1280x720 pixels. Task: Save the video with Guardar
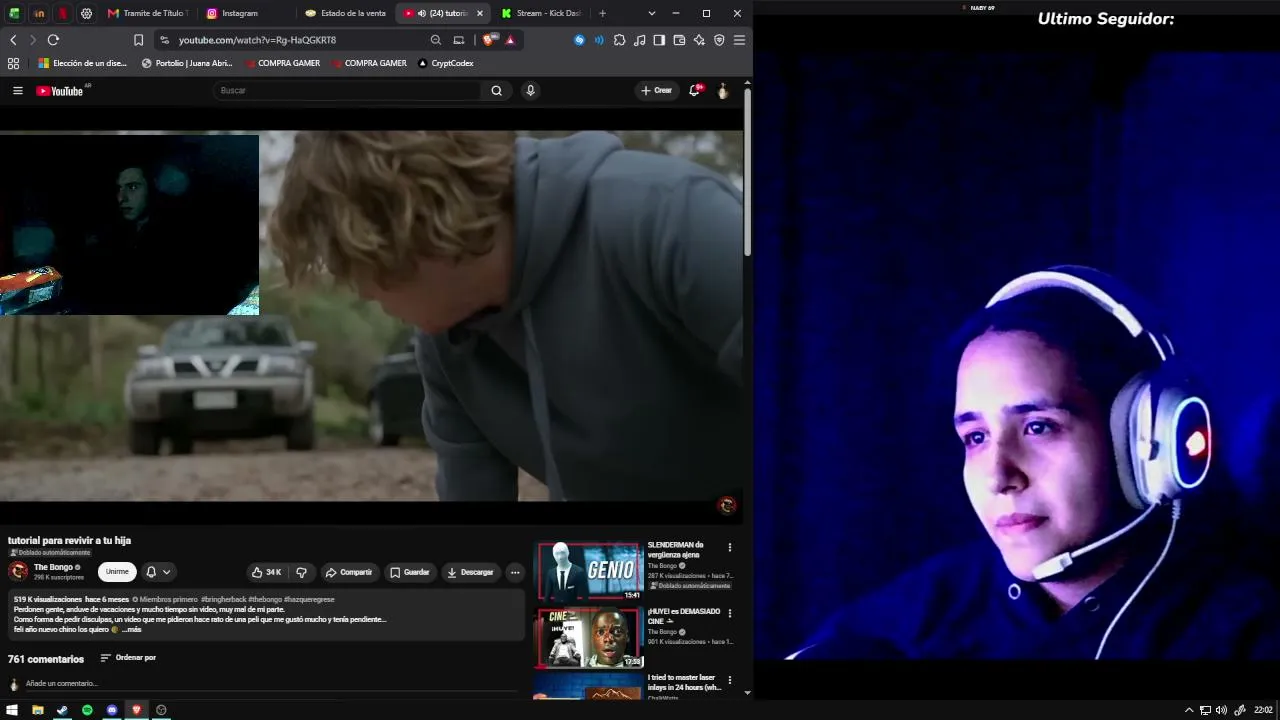coord(410,573)
